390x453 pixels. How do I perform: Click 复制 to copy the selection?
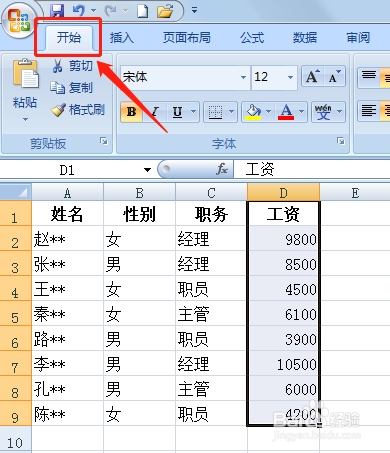click(x=72, y=88)
